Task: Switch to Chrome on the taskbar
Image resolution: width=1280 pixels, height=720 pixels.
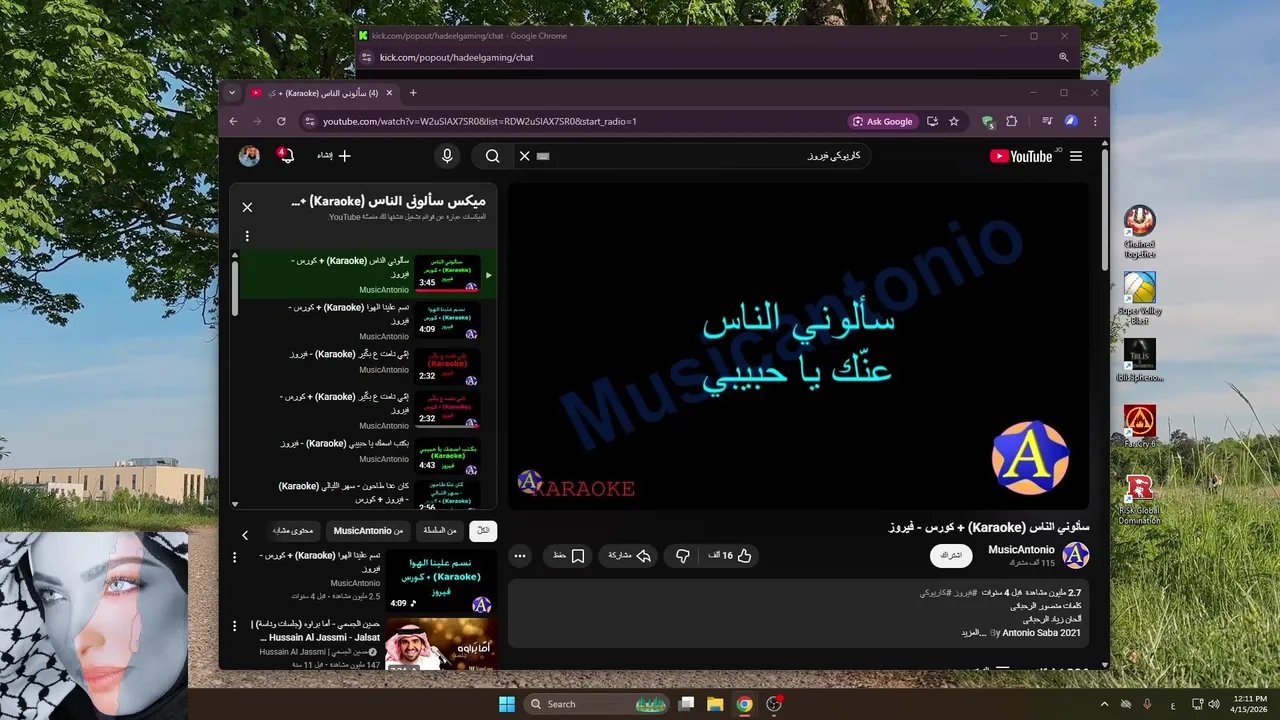Action: click(x=744, y=704)
